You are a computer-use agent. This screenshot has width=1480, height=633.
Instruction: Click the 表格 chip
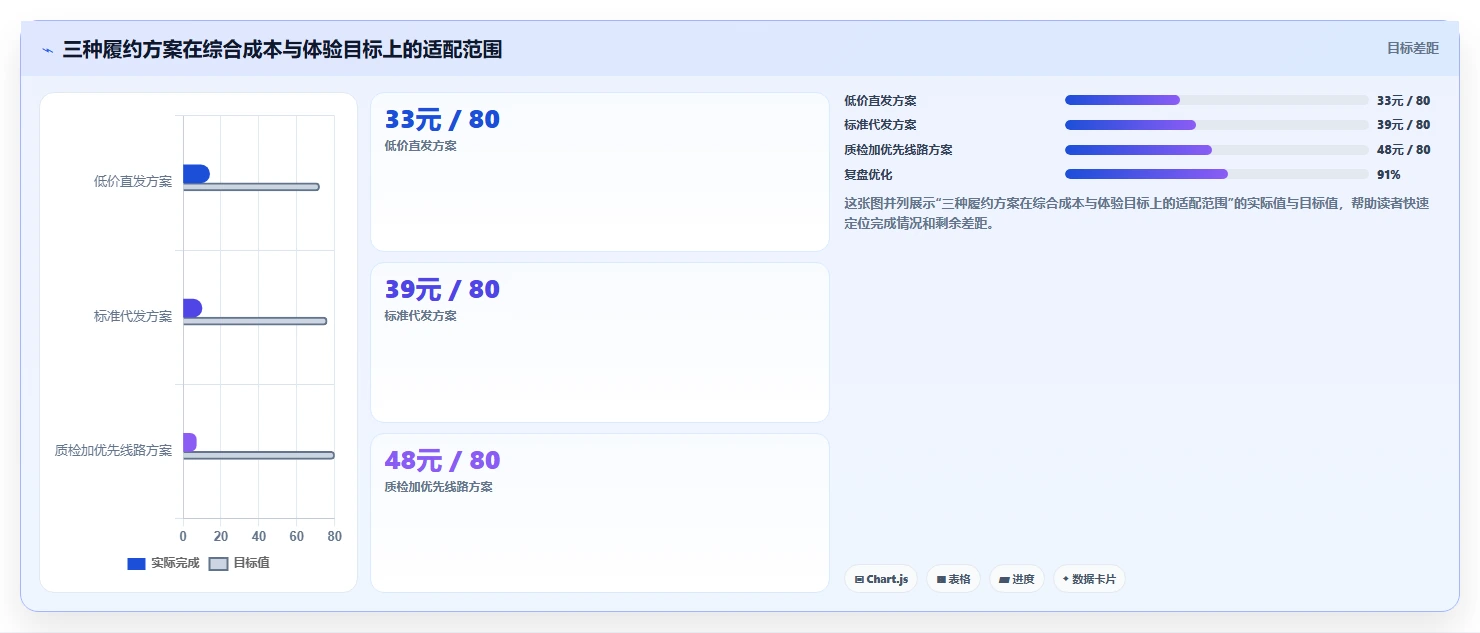click(x=953, y=579)
